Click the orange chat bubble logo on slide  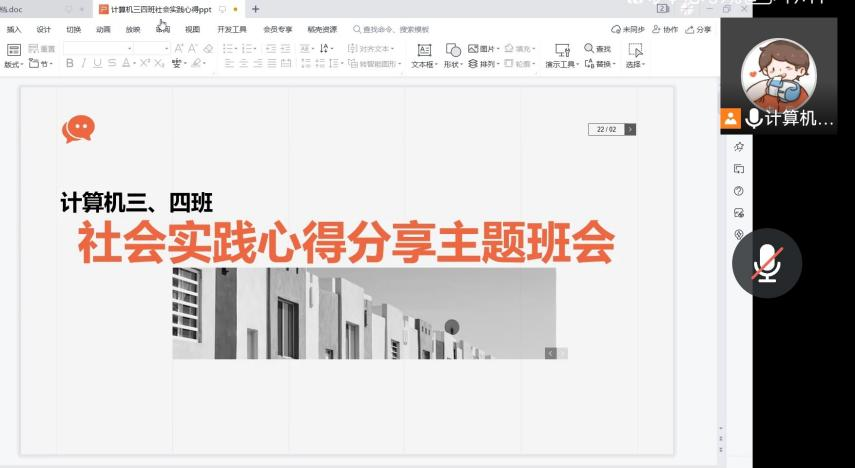[x=78, y=129]
